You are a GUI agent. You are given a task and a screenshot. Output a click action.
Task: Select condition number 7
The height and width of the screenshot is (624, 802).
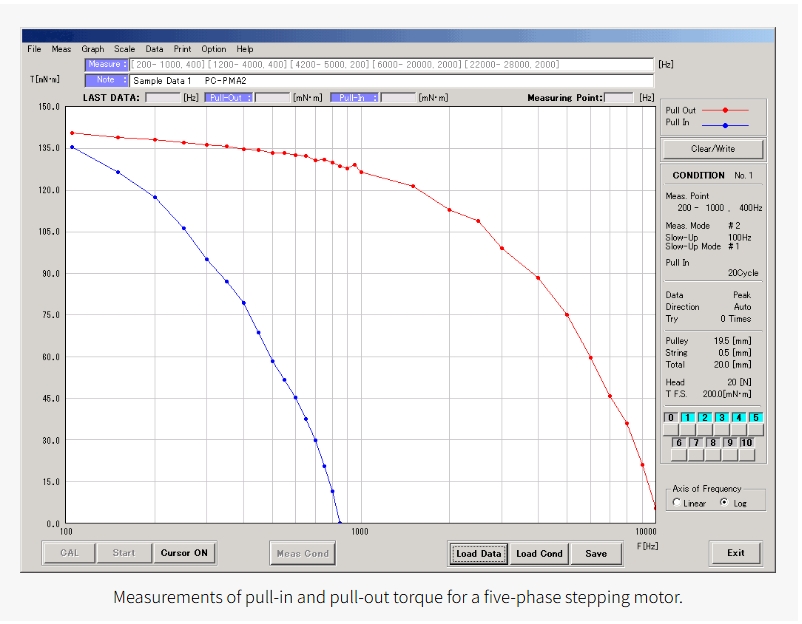[x=696, y=442]
